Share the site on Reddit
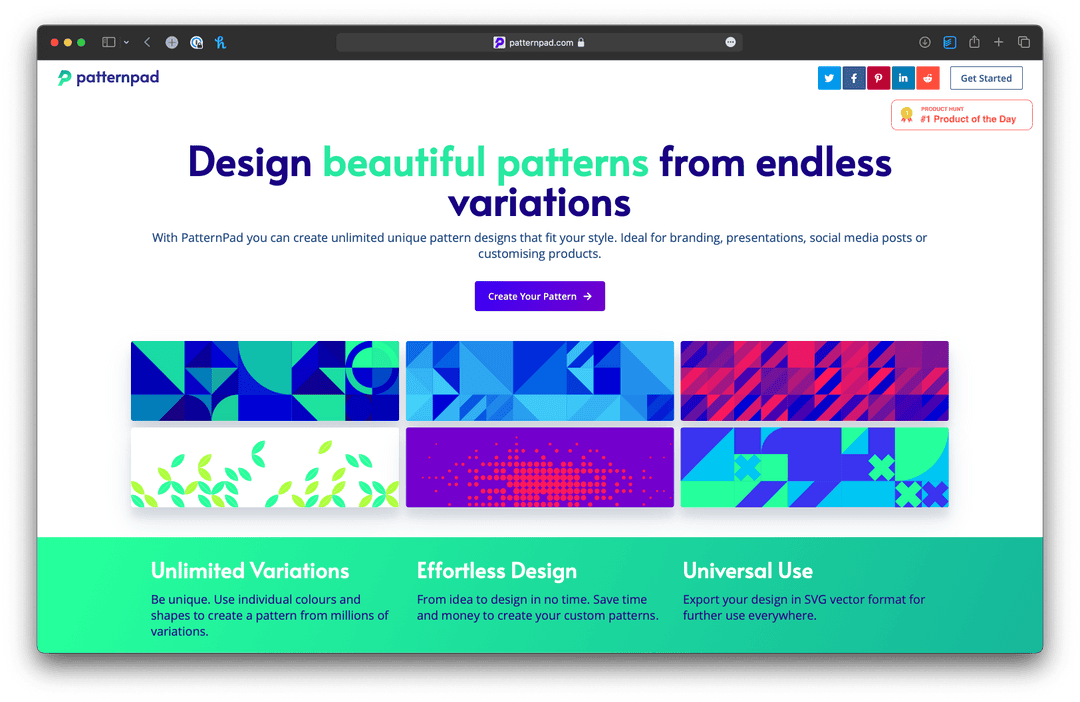Viewport: 1080px width, 702px height. click(928, 77)
